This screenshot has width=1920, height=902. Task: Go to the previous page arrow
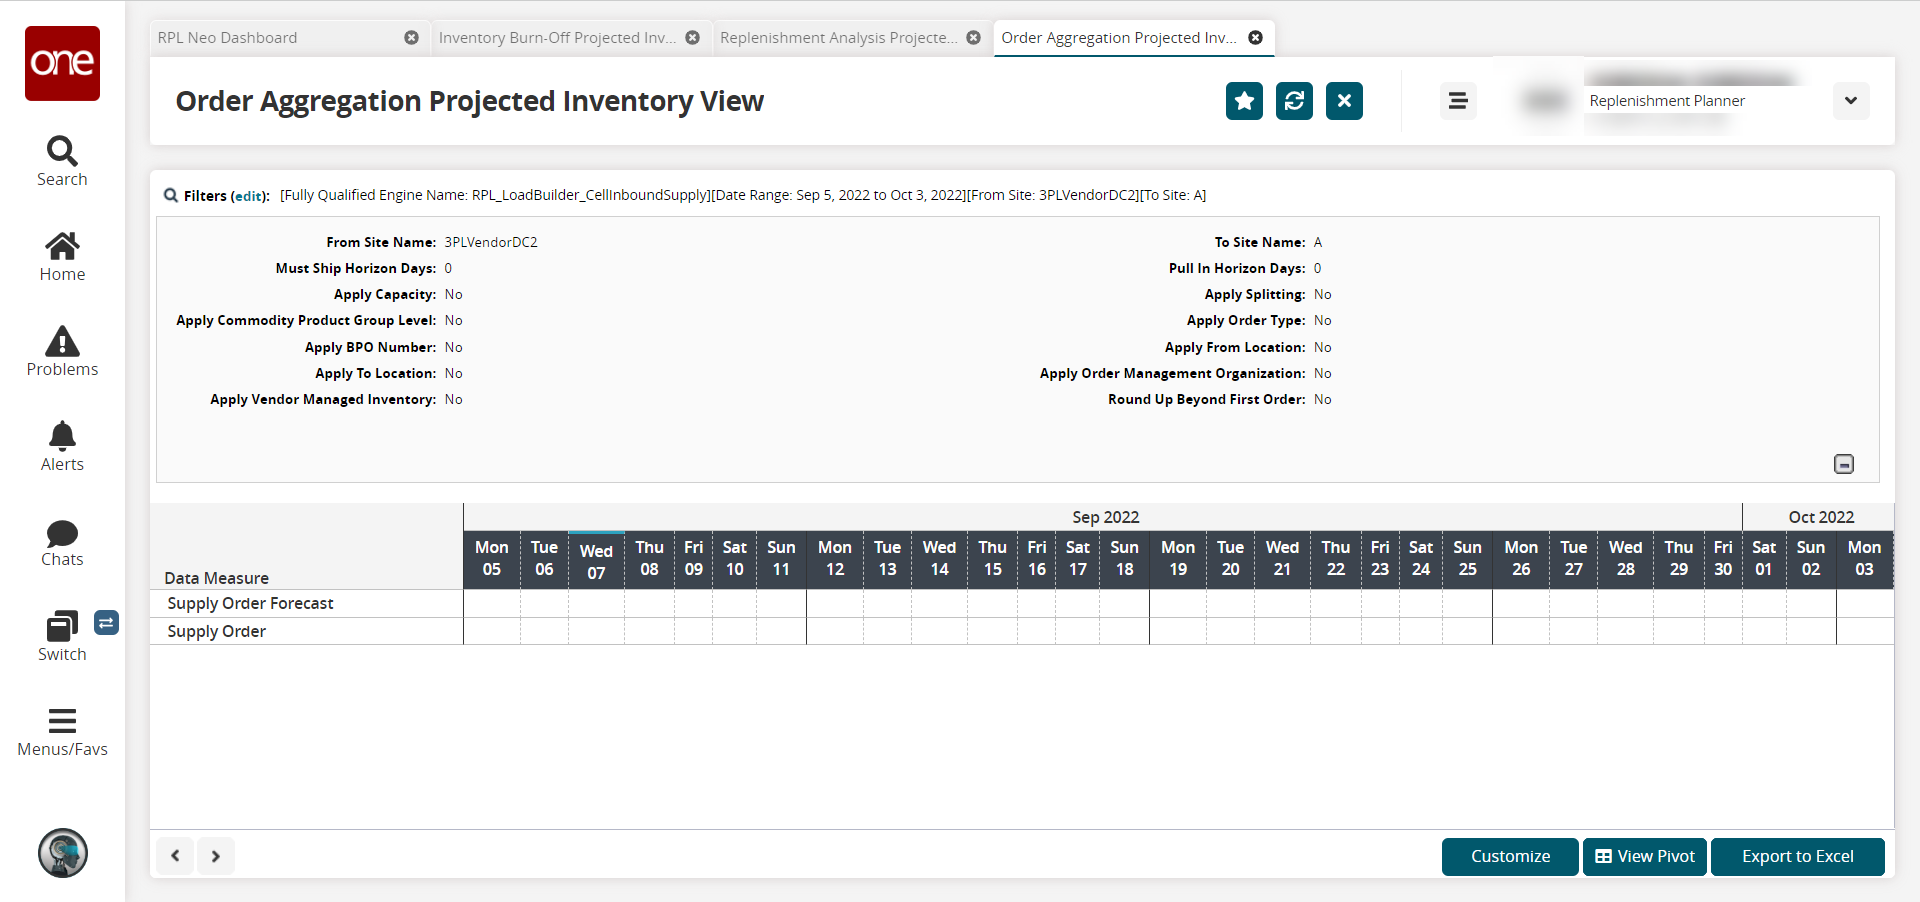pos(175,856)
